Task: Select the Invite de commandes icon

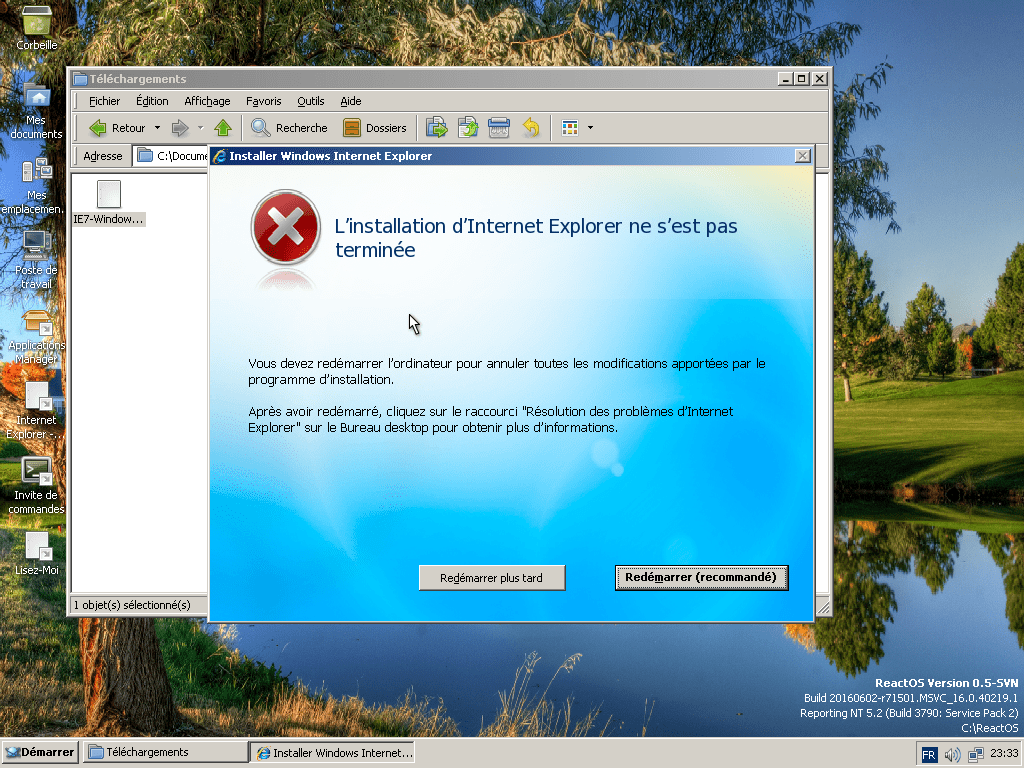Action: tap(37, 486)
